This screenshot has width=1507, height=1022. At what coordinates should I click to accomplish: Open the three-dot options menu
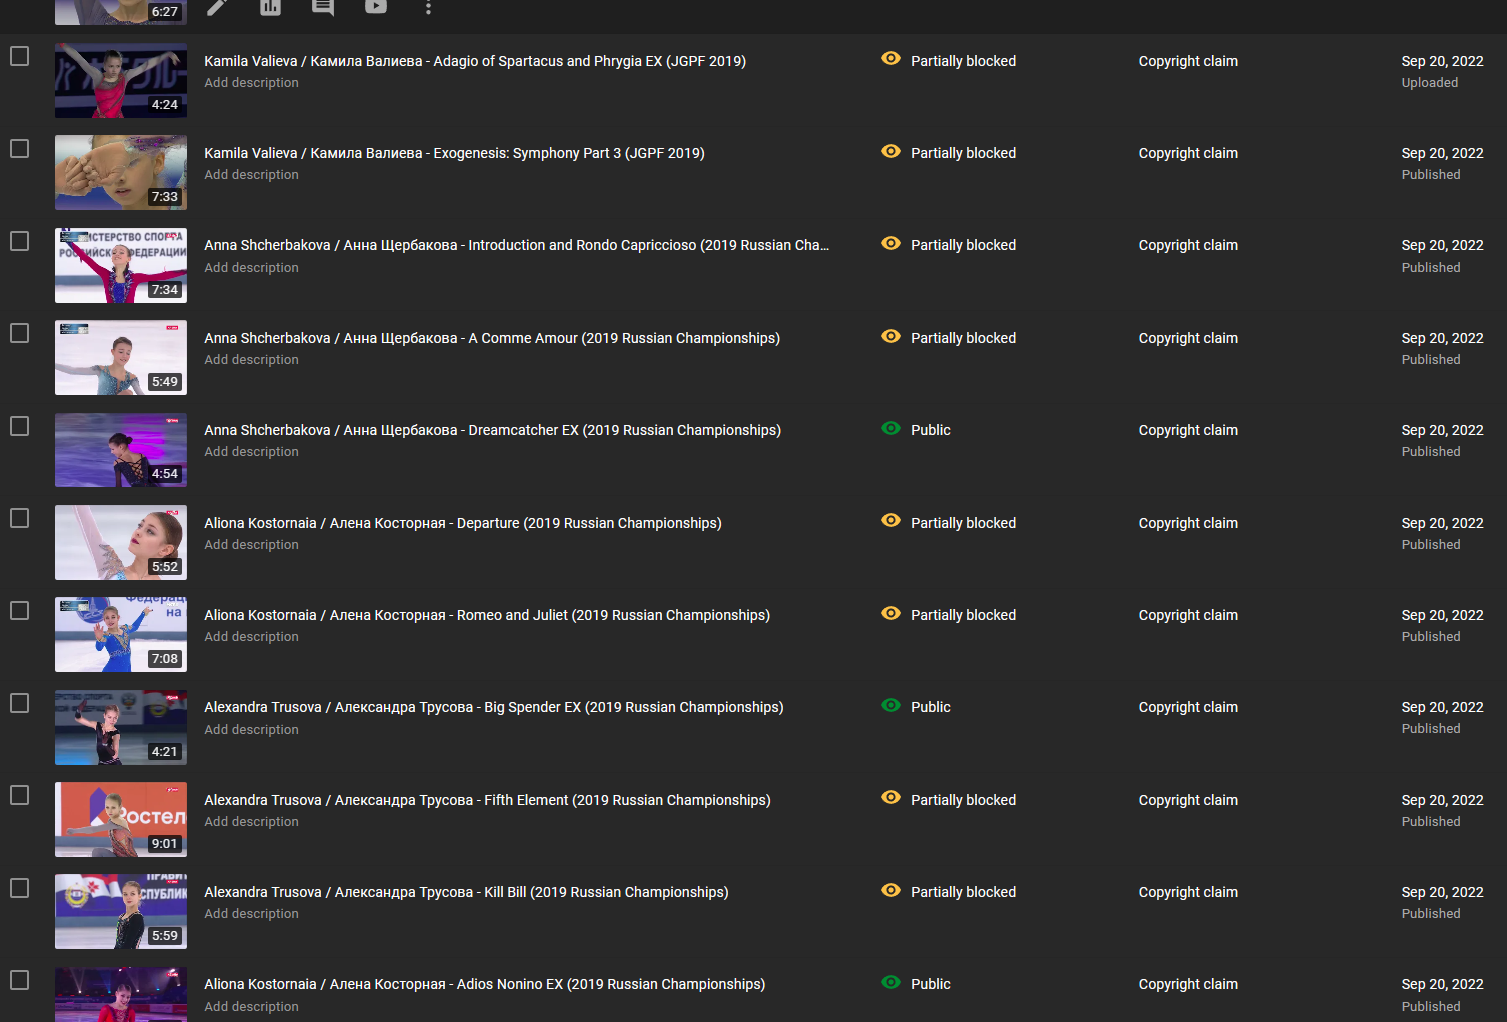coord(428,8)
